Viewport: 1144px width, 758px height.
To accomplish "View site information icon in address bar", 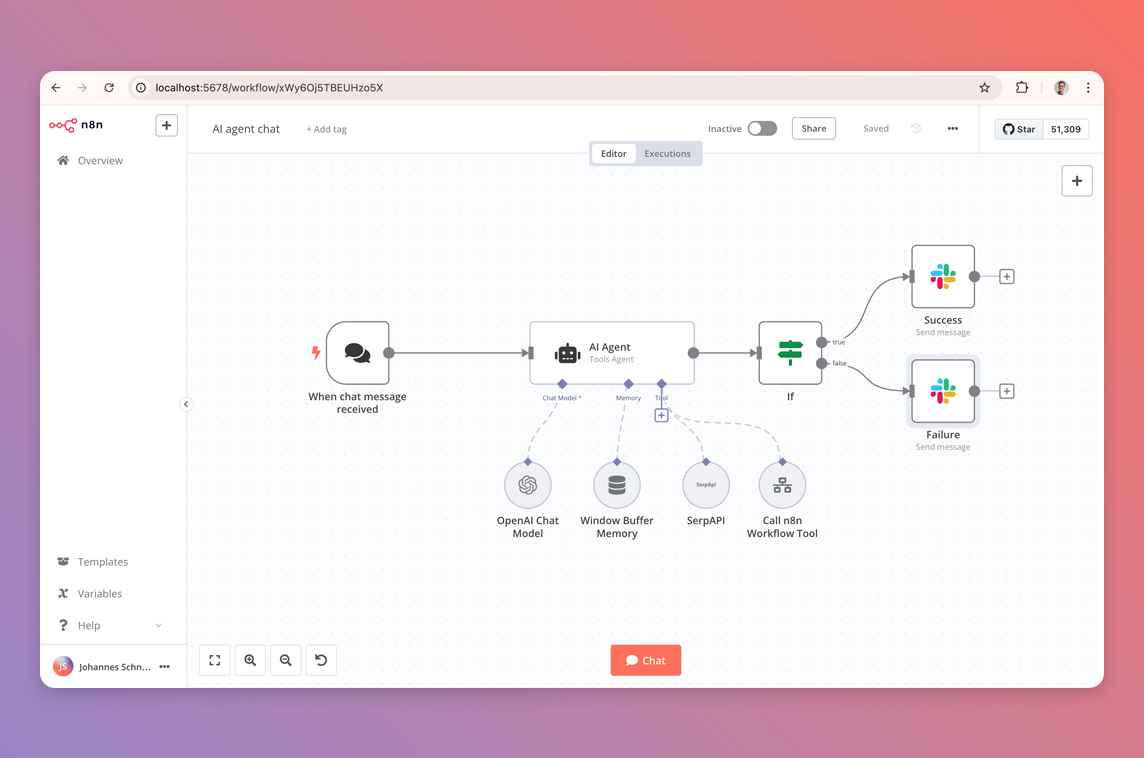I will [141, 88].
